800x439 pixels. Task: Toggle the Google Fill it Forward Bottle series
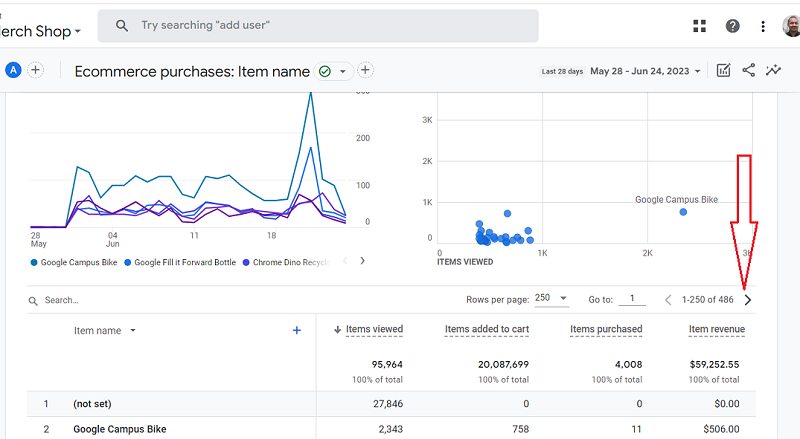click(x=184, y=262)
